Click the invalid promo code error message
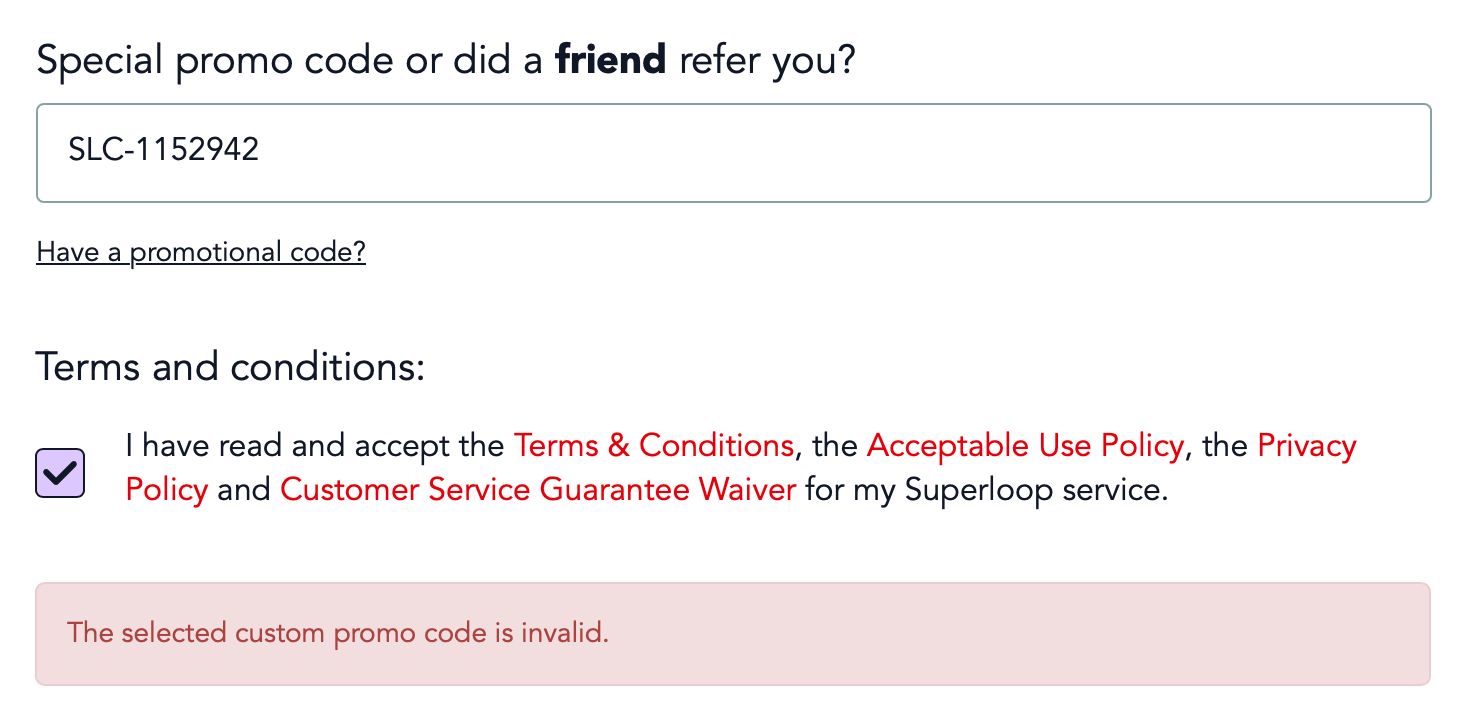Screen dimensions: 1466x712 coord(337,633)
